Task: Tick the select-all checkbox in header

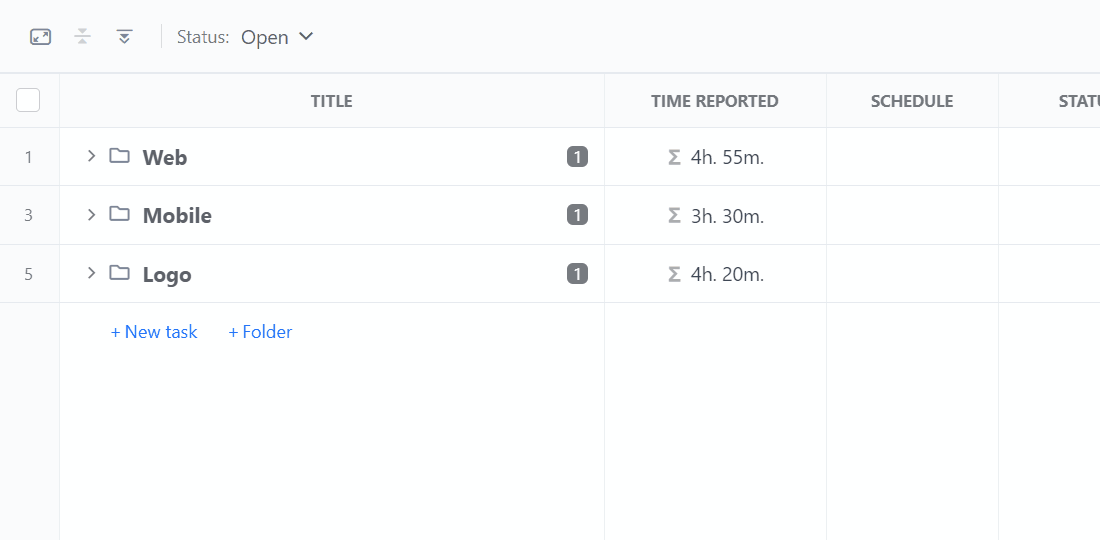Action: (x=28, y=100)
